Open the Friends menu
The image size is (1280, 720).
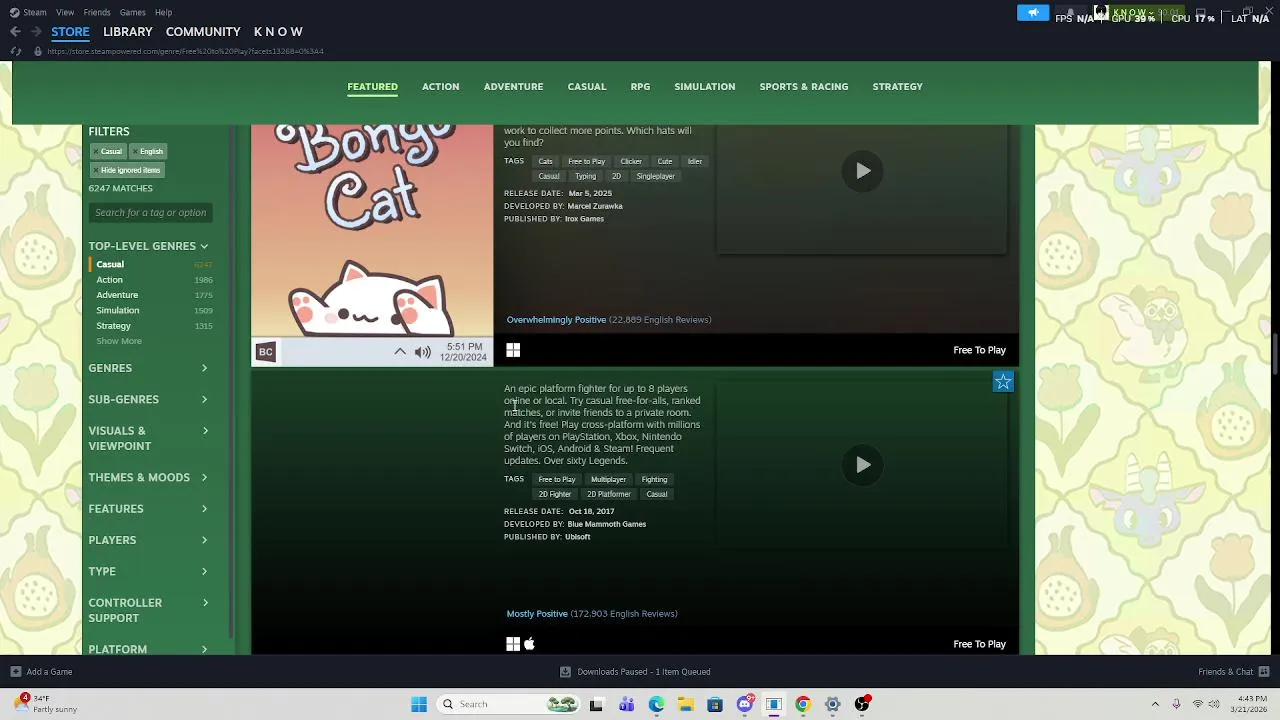click(97, 12)
